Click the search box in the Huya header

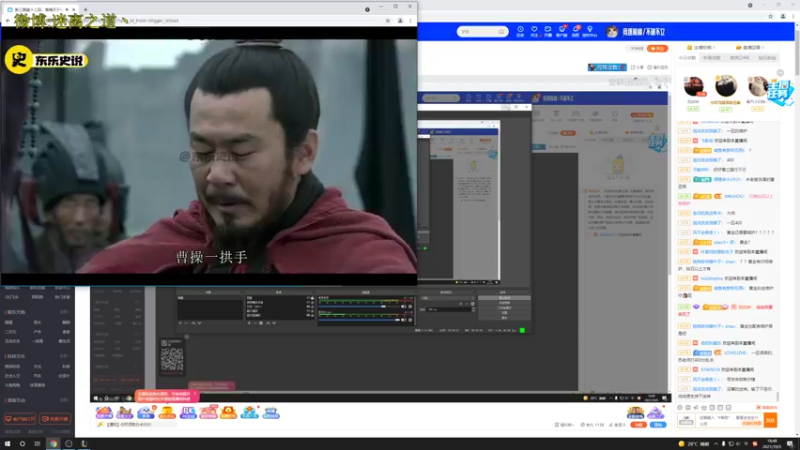click(x=482, y=32)
